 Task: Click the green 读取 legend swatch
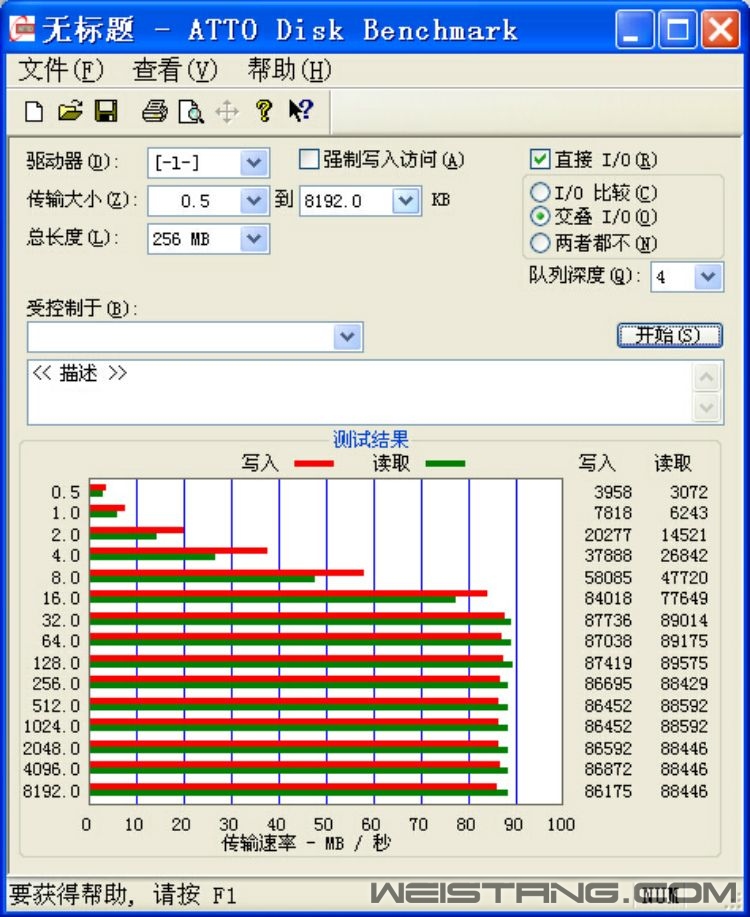(x=445, y=463)
